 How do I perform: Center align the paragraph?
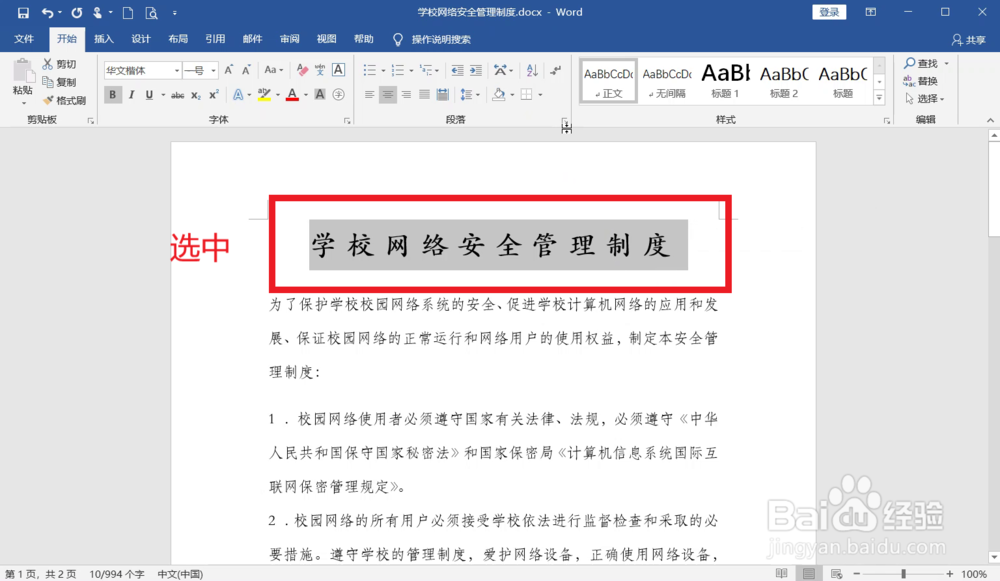point(387,94)
